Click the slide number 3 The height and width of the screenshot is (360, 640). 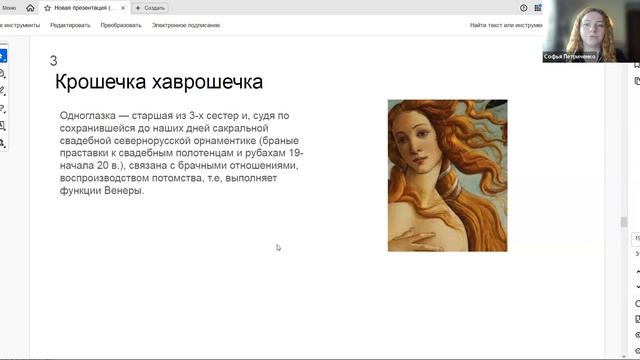(53, 61)
